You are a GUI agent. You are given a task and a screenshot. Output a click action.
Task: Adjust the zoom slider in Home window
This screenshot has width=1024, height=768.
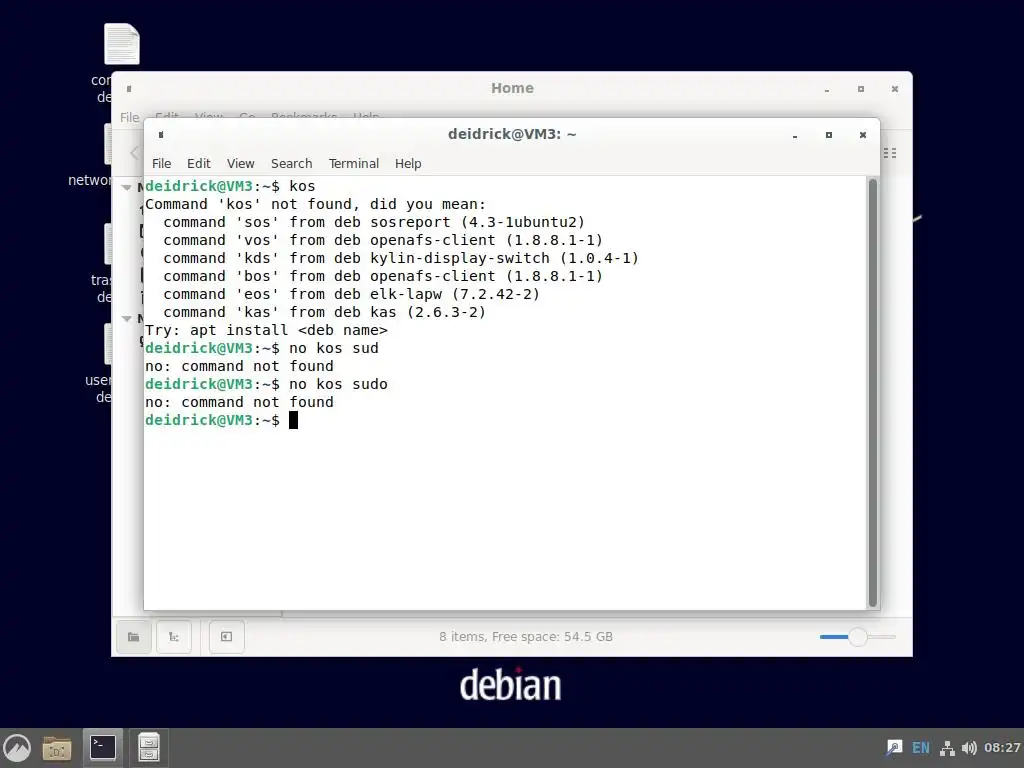tap(857, 637)
